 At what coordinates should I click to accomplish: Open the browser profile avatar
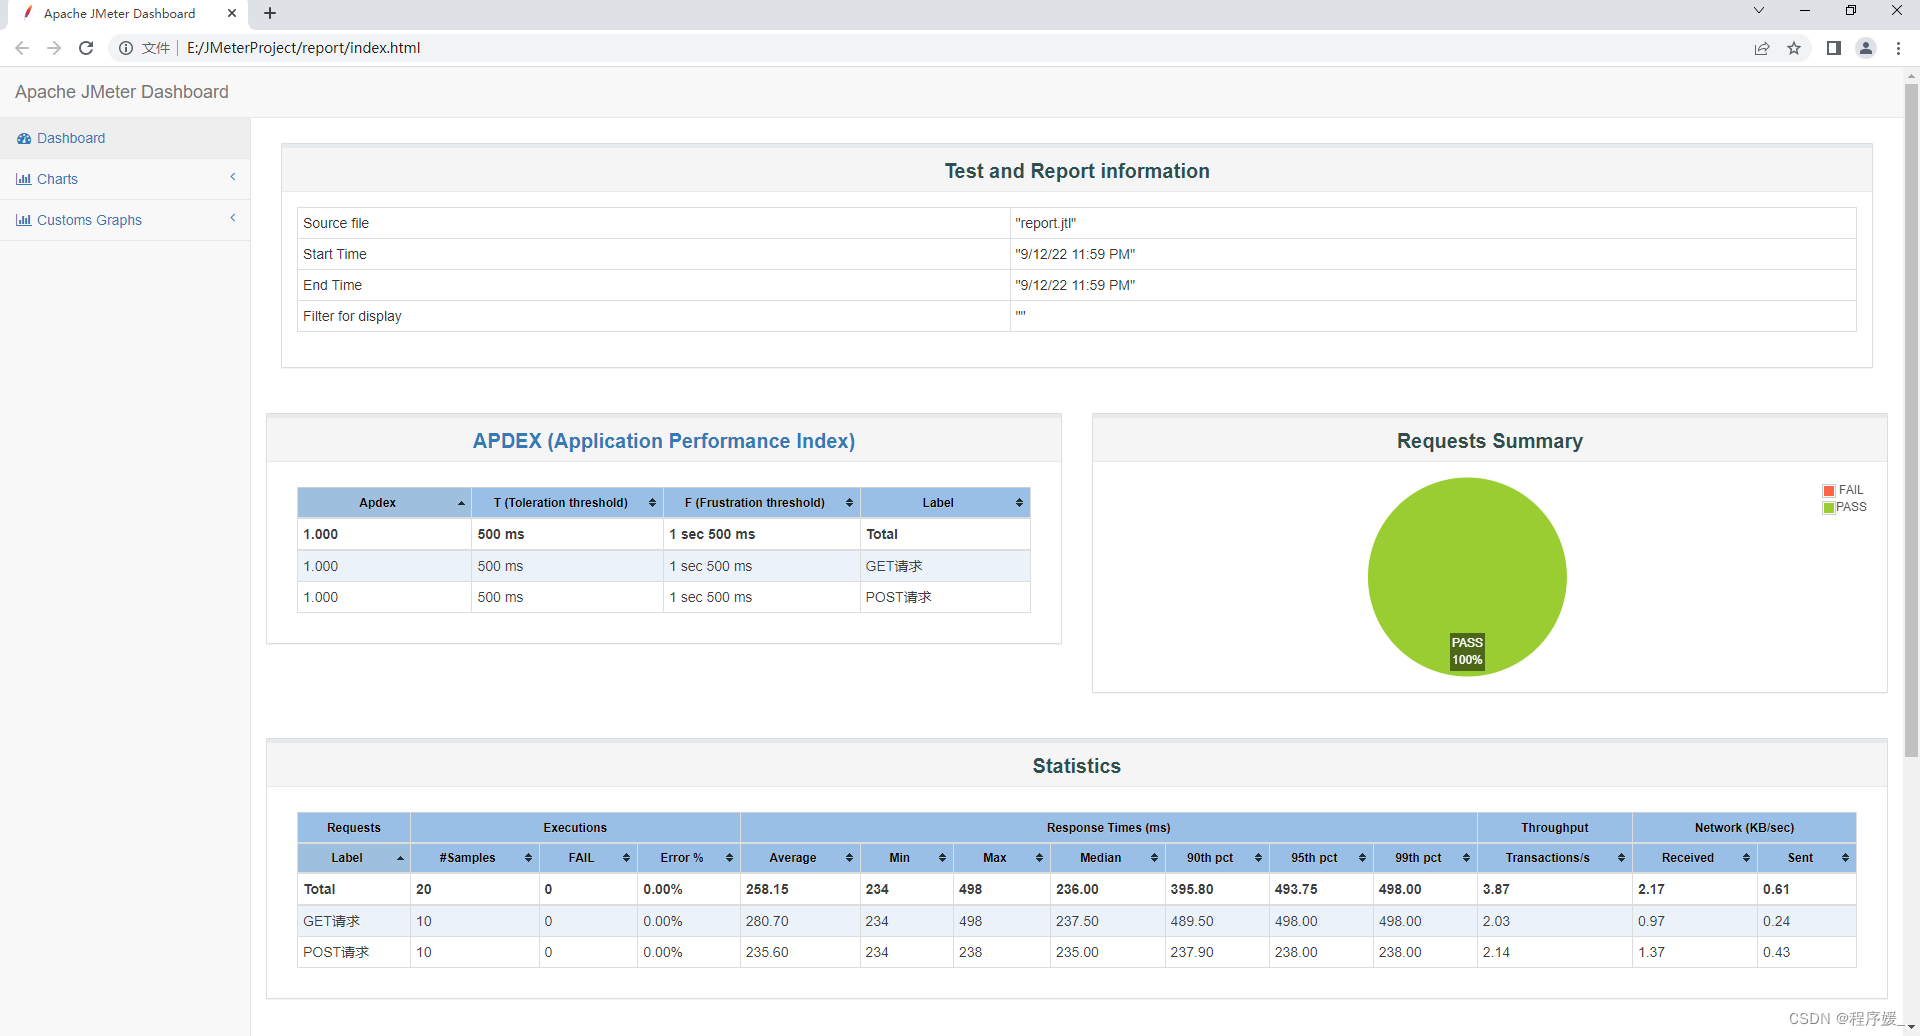pyautogui.click(x=1866, y=48)
